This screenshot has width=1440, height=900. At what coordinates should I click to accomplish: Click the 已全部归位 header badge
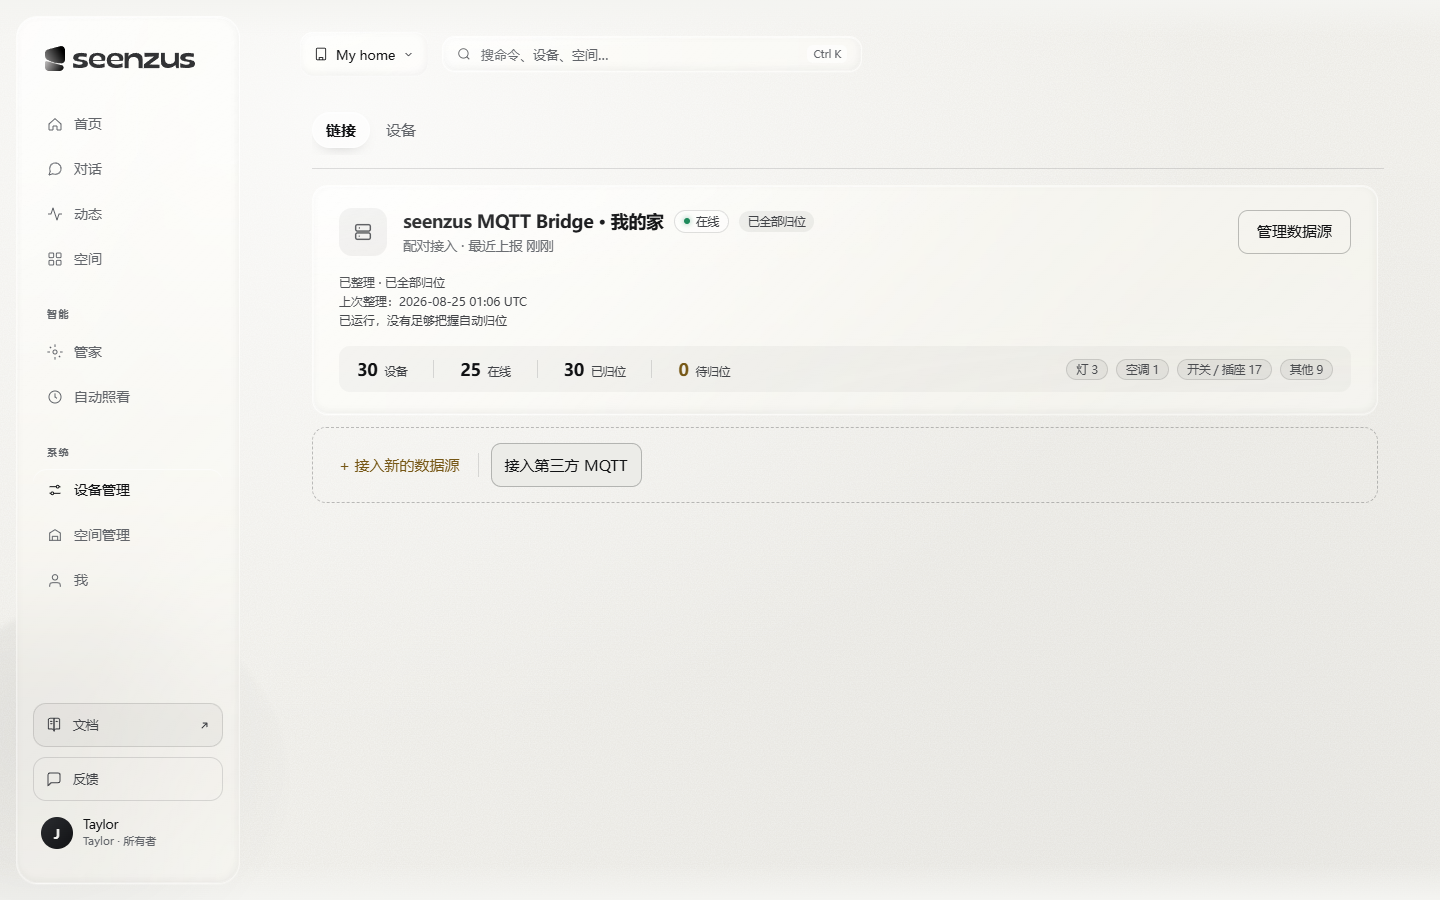tap(777, 222)
